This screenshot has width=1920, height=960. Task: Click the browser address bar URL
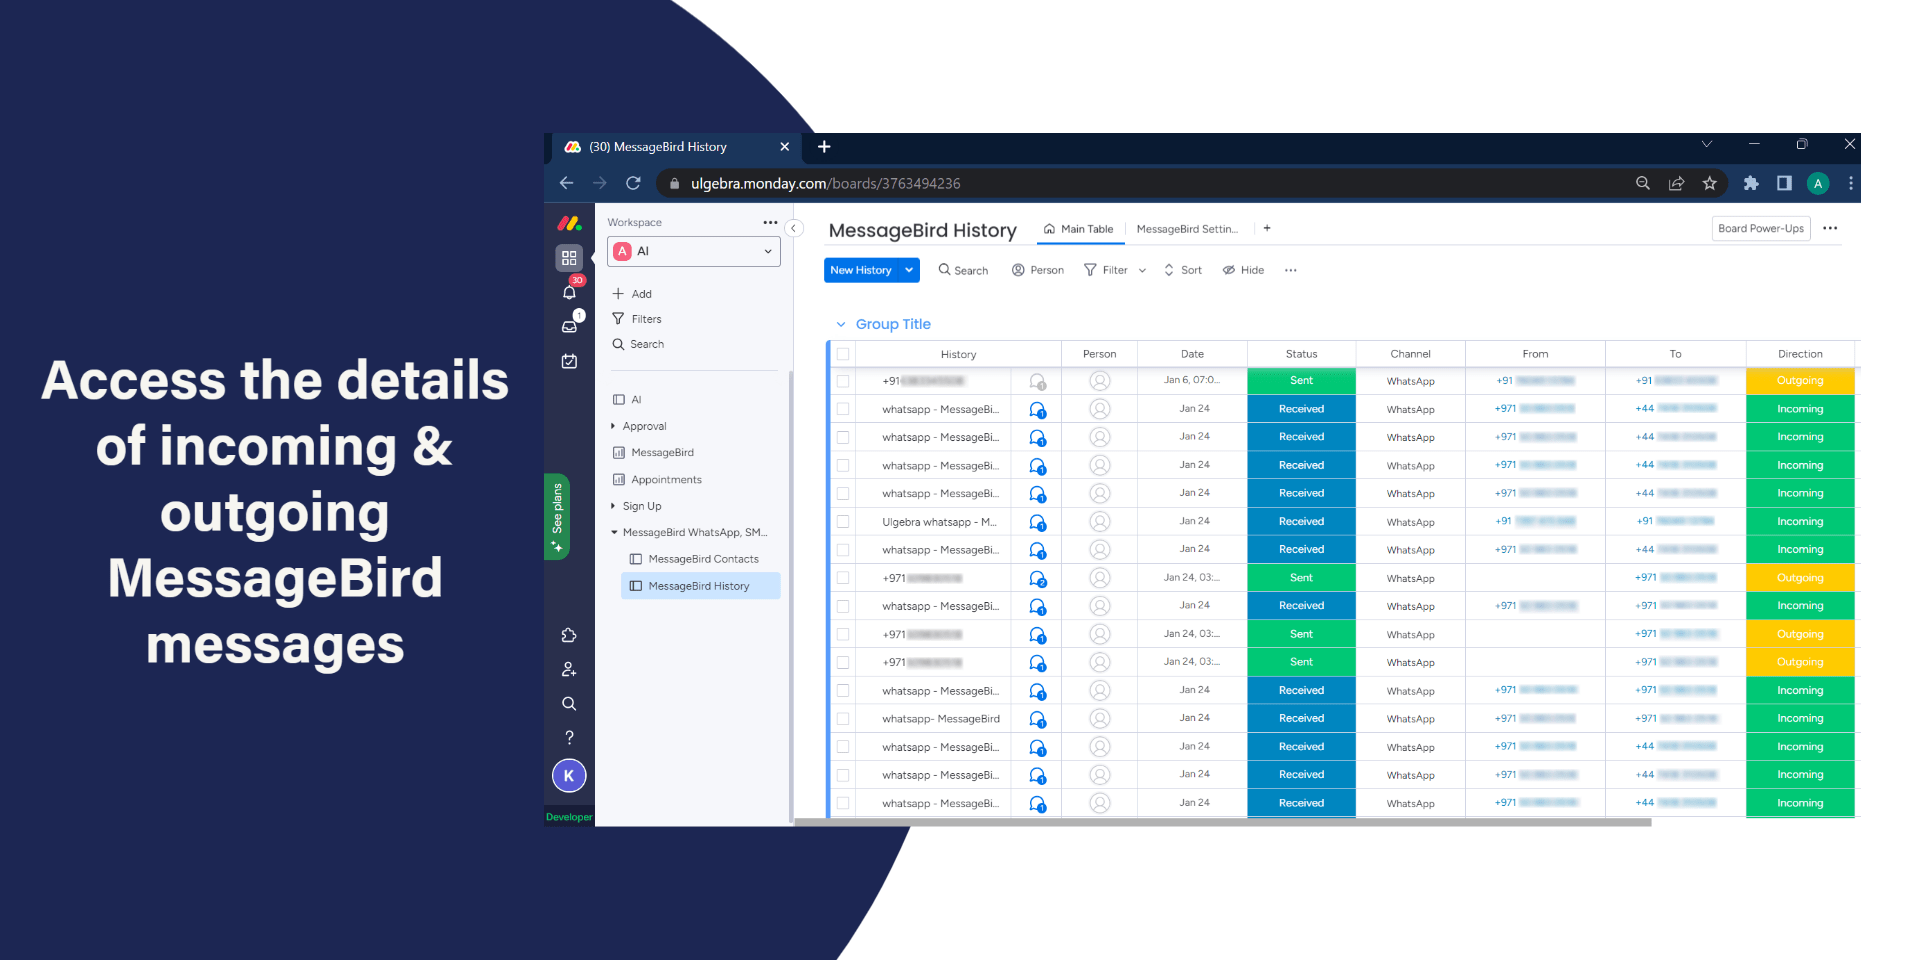coord(825,183)
